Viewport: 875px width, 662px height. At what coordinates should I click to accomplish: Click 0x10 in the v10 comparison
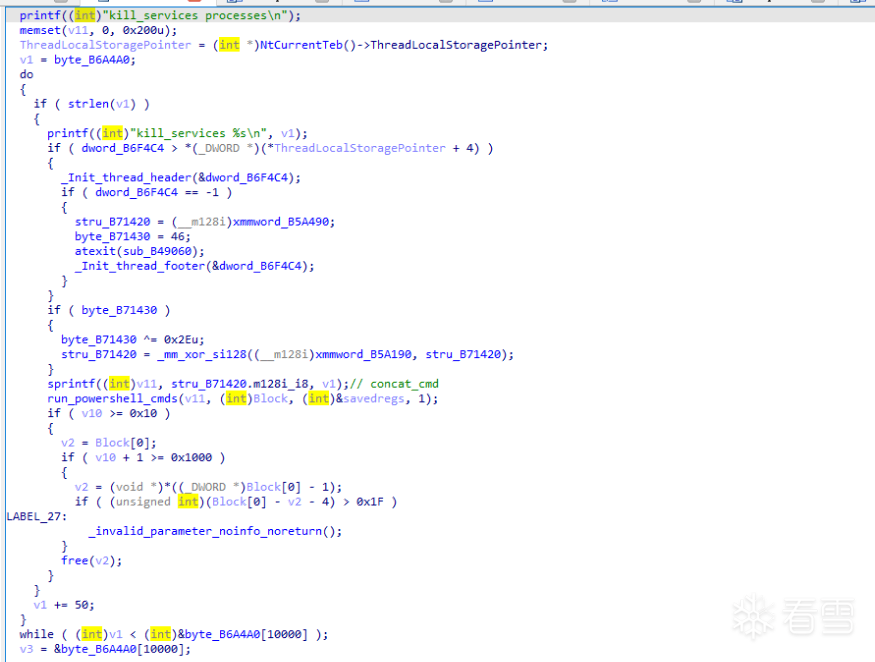[143, 413]
